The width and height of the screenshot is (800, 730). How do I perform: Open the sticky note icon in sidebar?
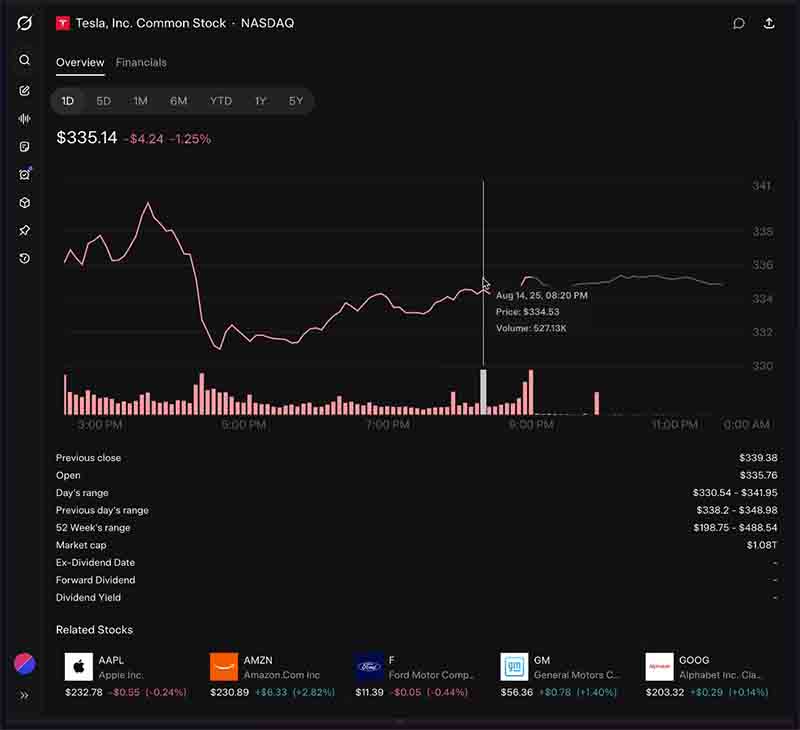(24, 147)
